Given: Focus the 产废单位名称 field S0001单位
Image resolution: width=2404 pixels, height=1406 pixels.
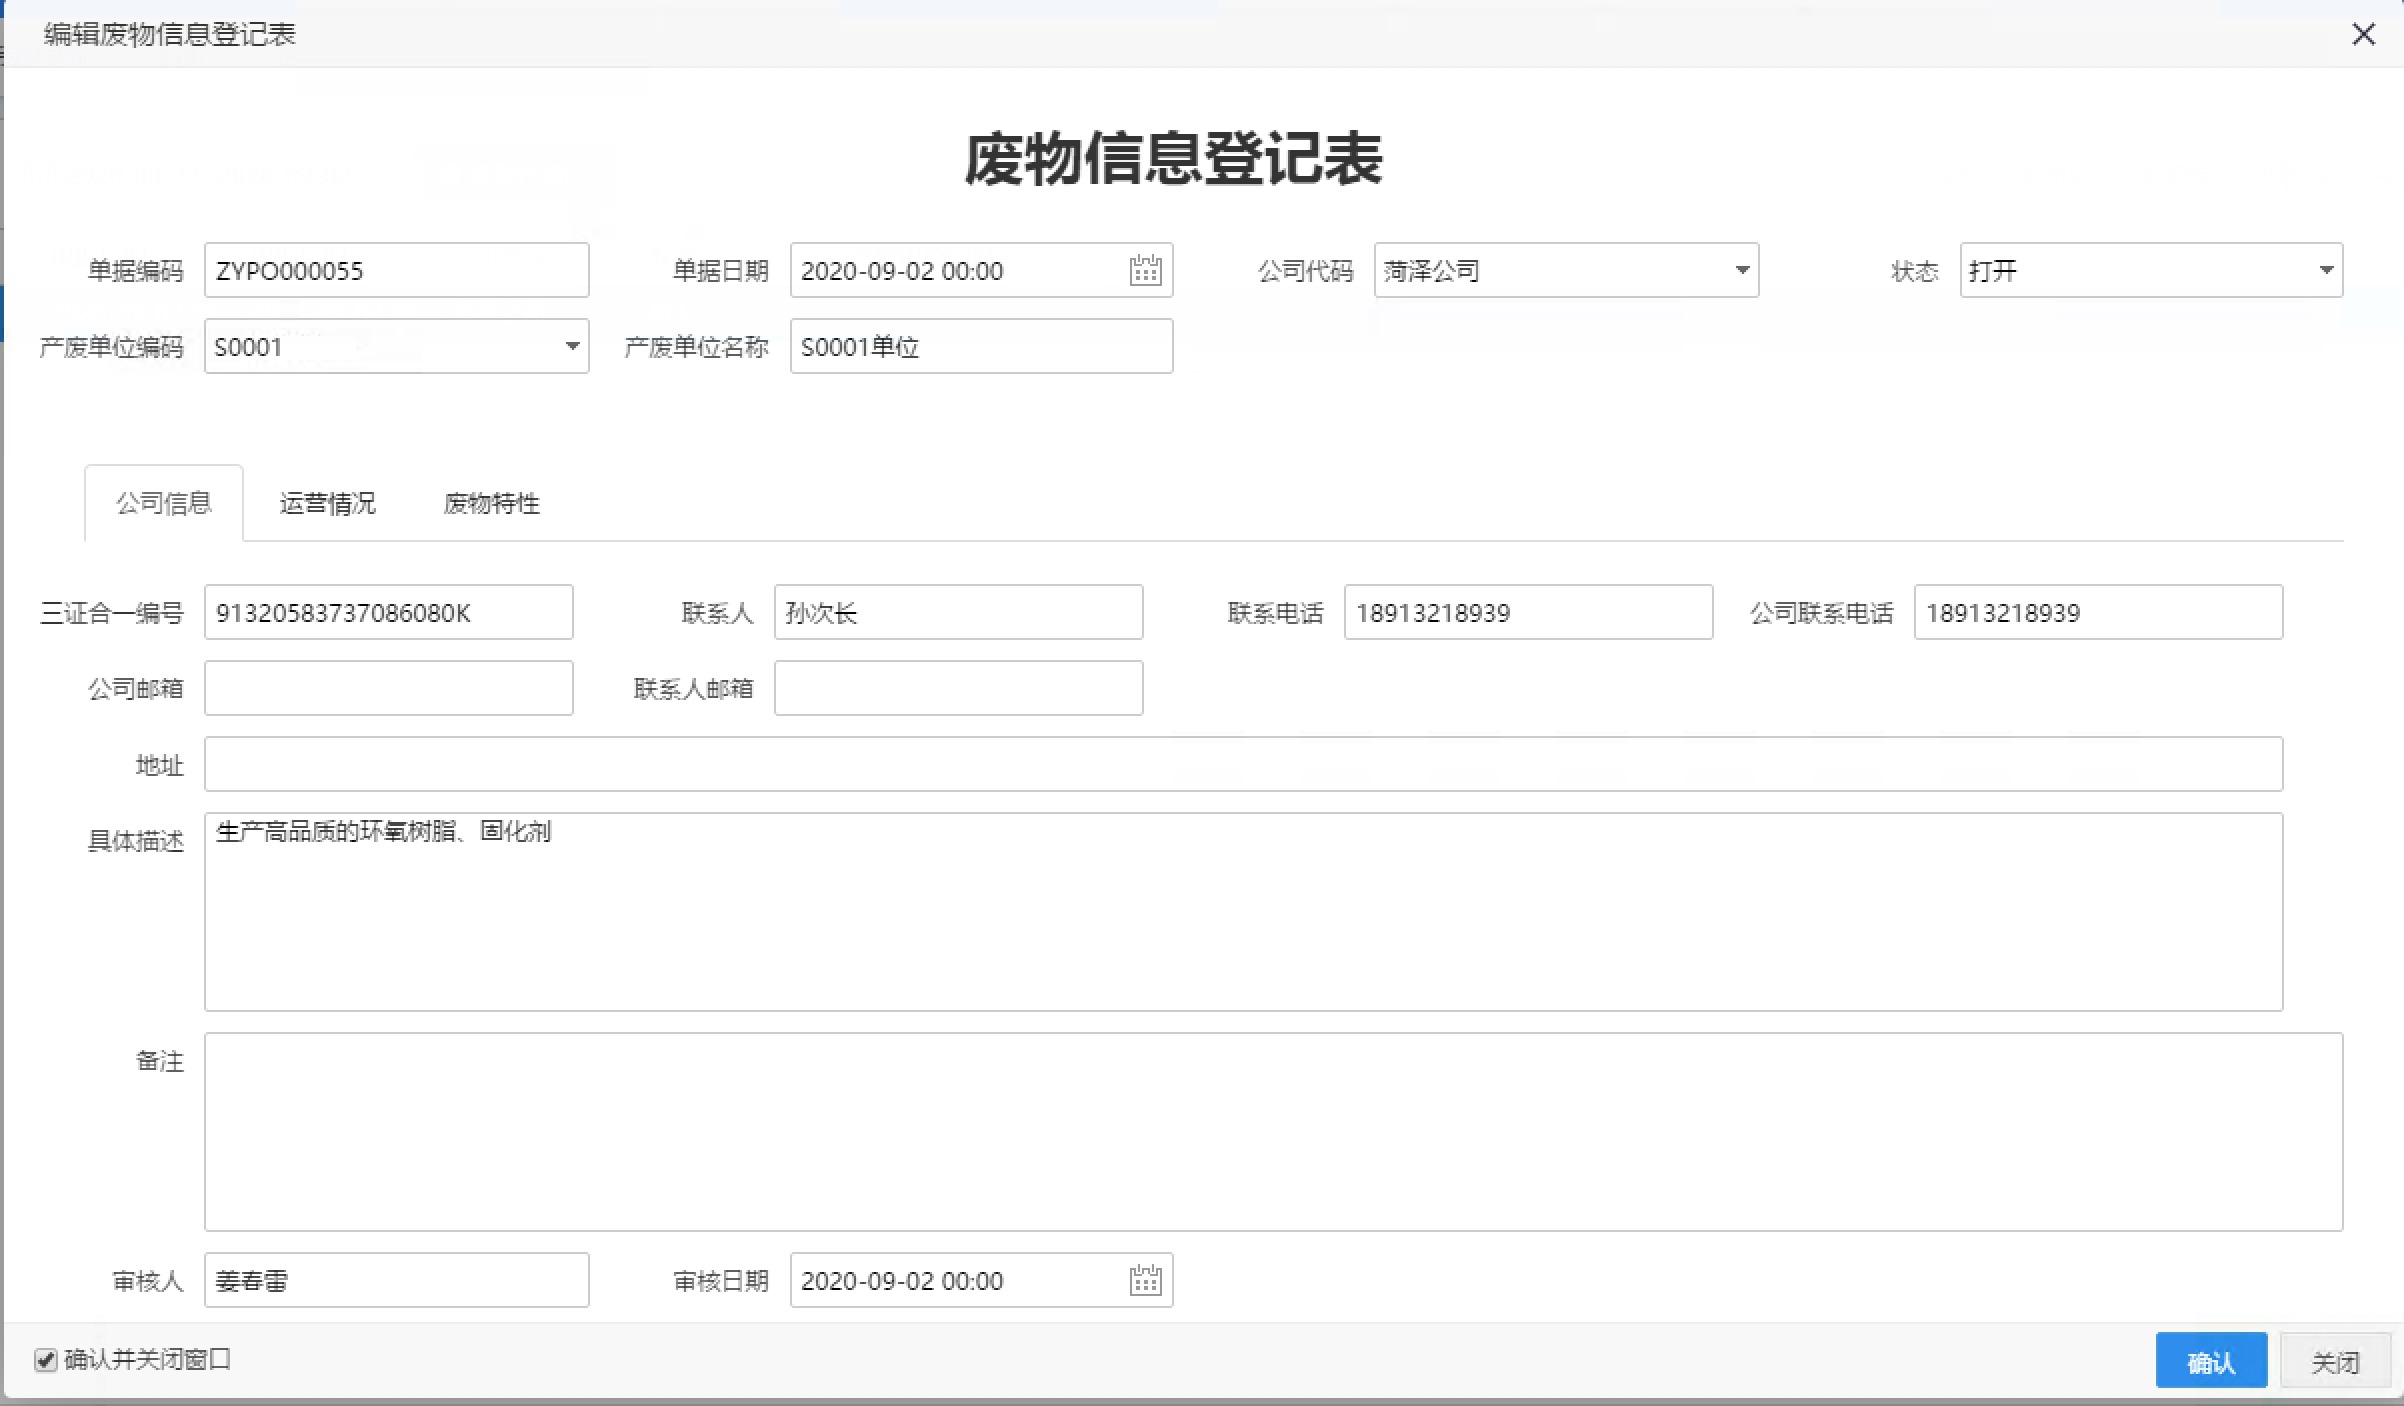Looking at the screenshot, I should (x=981, y=346).
